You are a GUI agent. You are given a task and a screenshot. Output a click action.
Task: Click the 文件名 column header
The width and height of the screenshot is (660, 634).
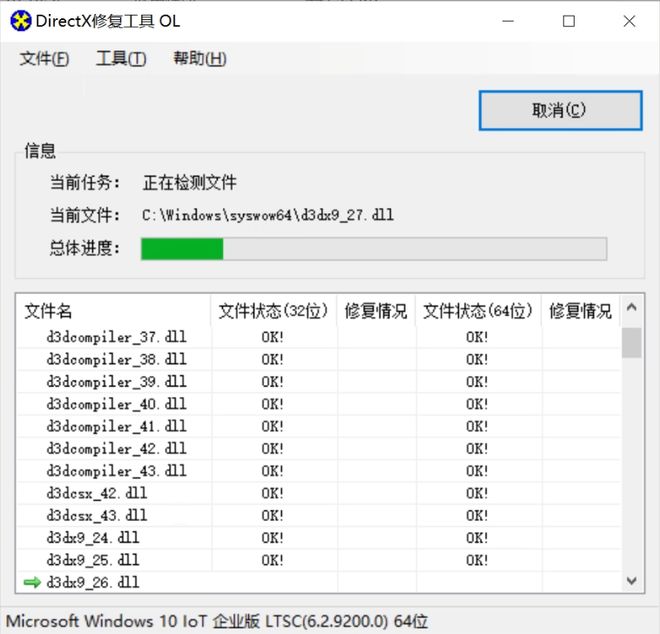point(113,311)
